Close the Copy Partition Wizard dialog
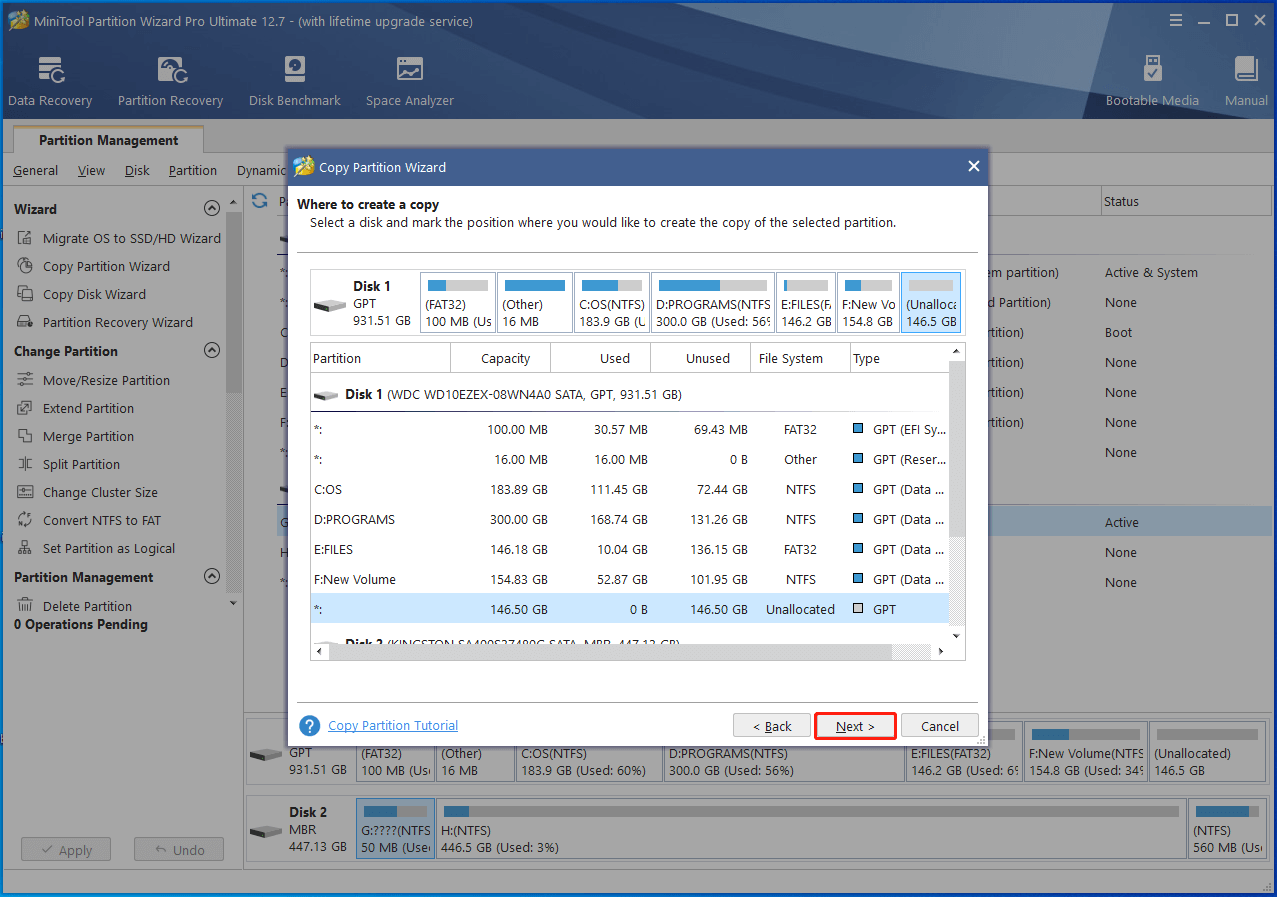Image resolution: width=1277 pixels, height=897 pixels. click(974, 167)
